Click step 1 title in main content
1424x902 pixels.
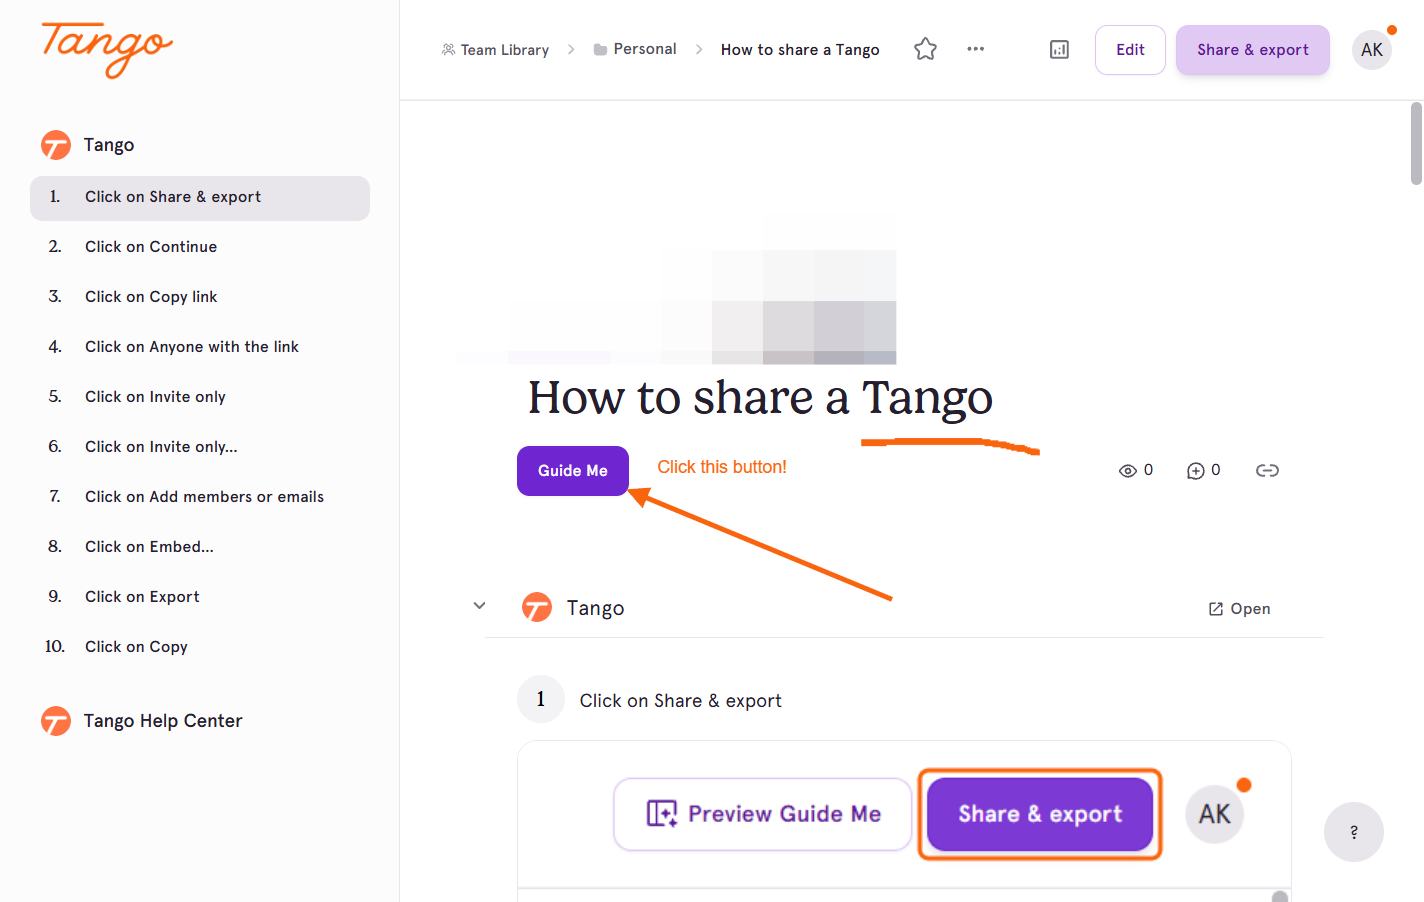(x=681, y=701)
